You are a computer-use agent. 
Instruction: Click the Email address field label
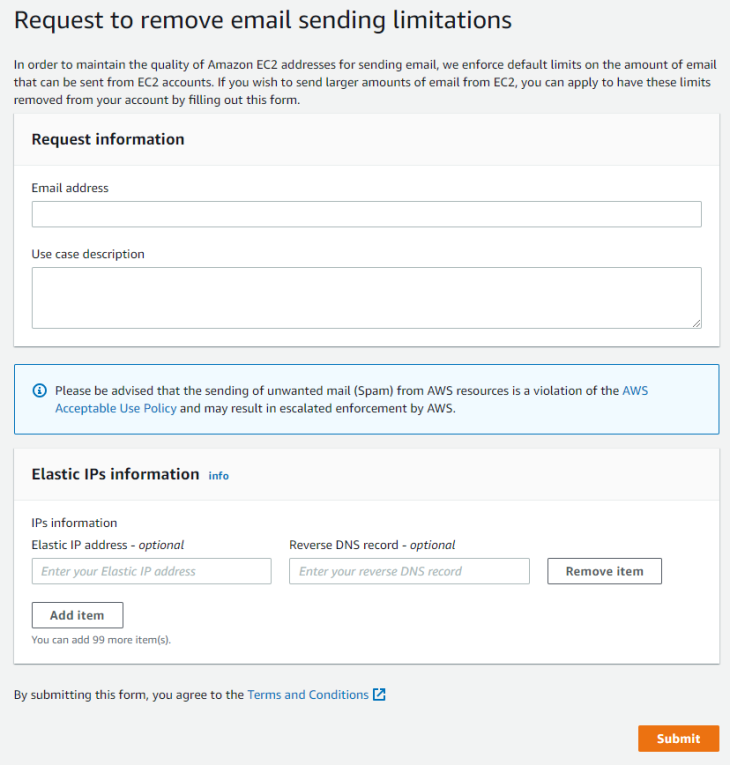point(70,188)
